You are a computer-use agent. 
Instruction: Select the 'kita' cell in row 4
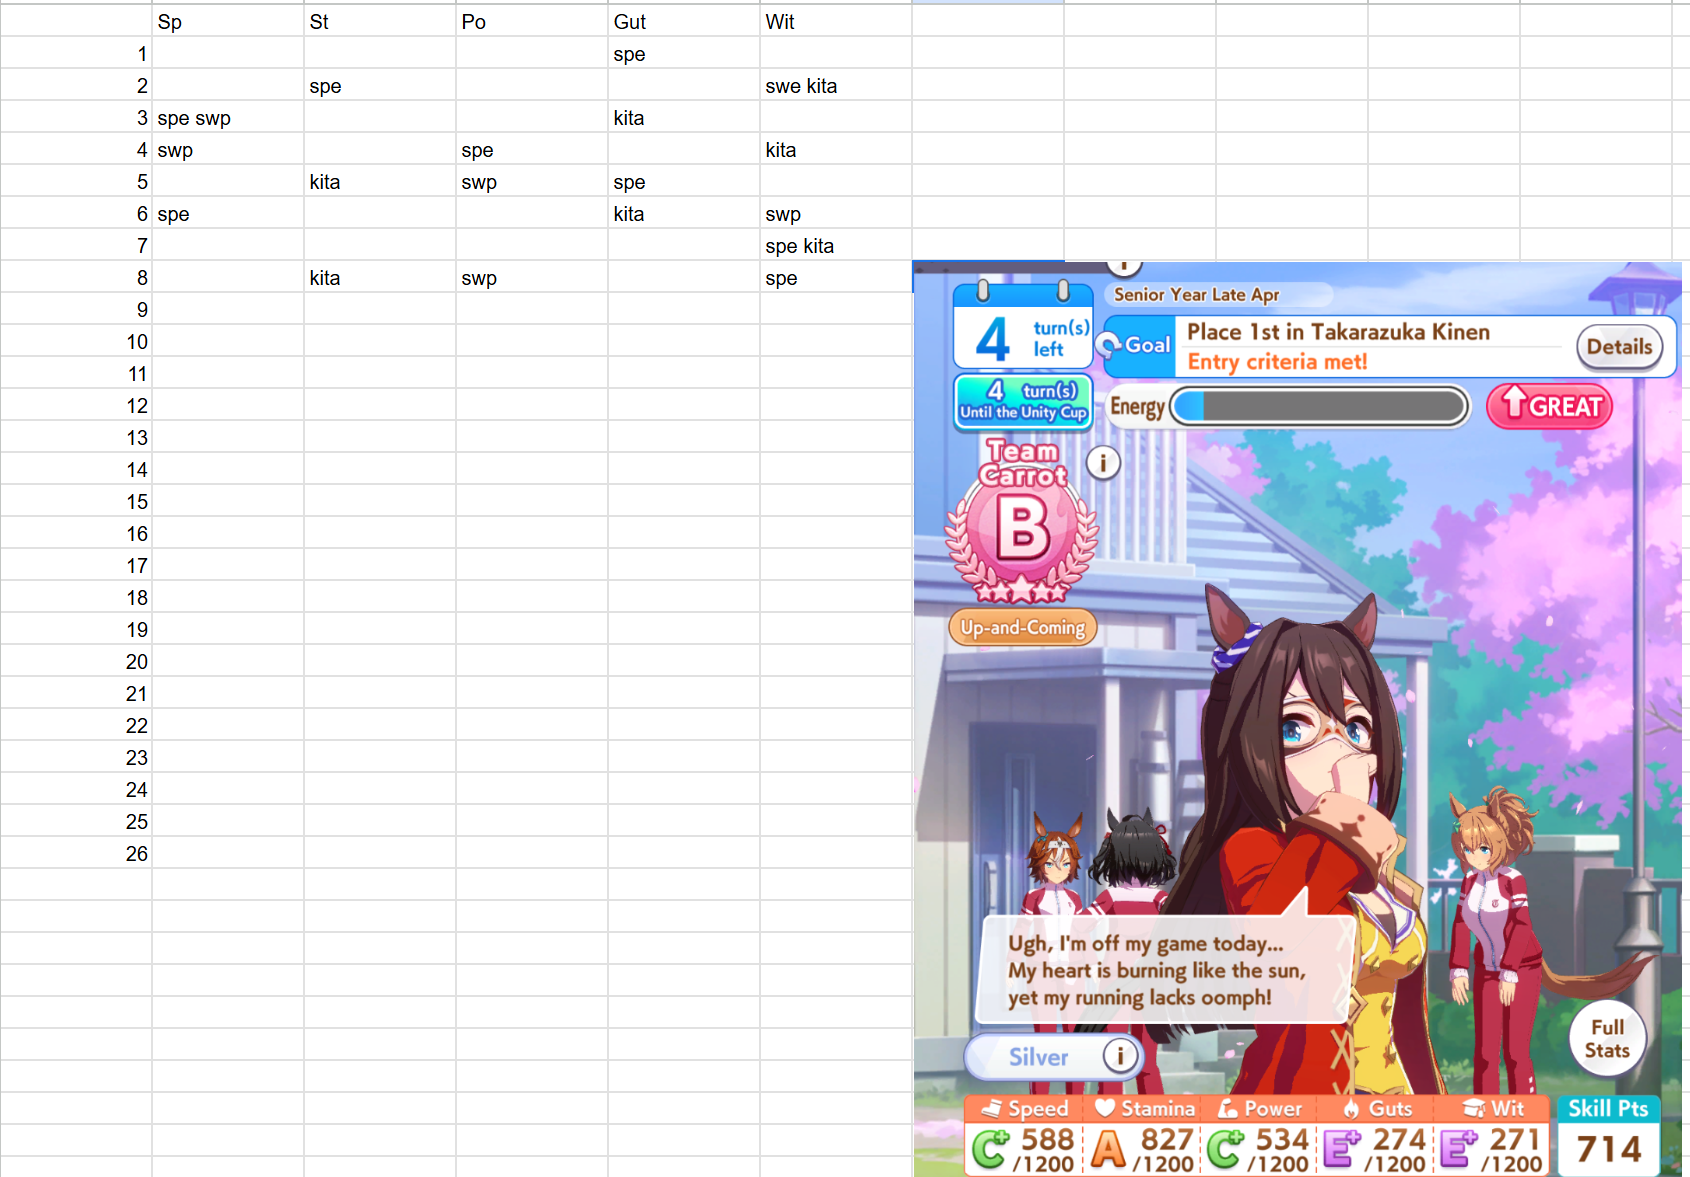[x=836, y=150]
